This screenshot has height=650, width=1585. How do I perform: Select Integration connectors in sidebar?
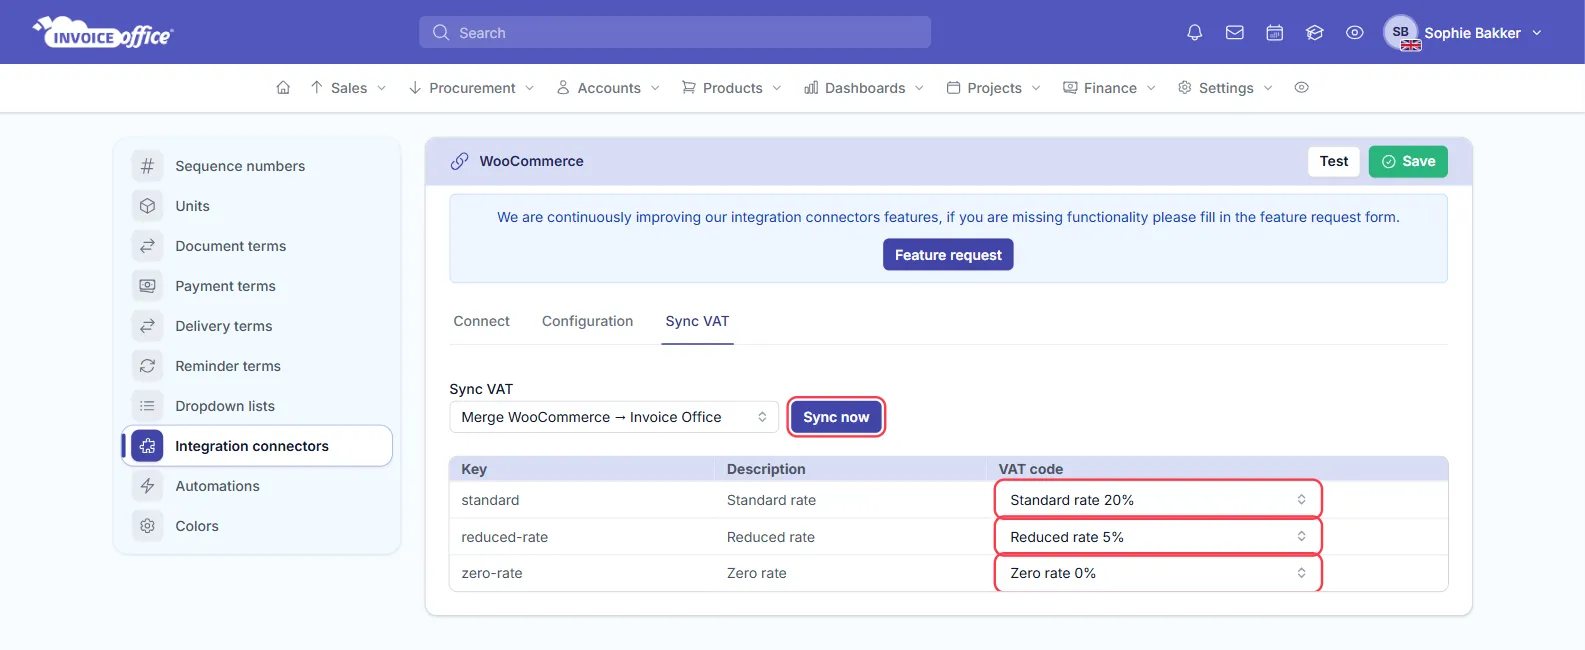[258, 446]
